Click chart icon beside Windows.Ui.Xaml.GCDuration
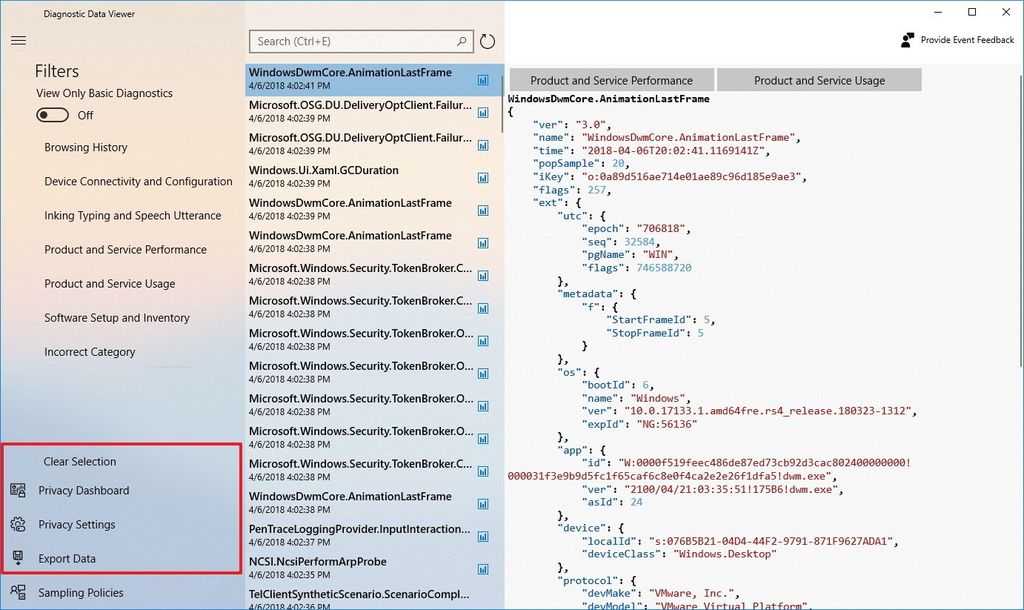Screen dimensions: 1024x610 tap(482, 177)
